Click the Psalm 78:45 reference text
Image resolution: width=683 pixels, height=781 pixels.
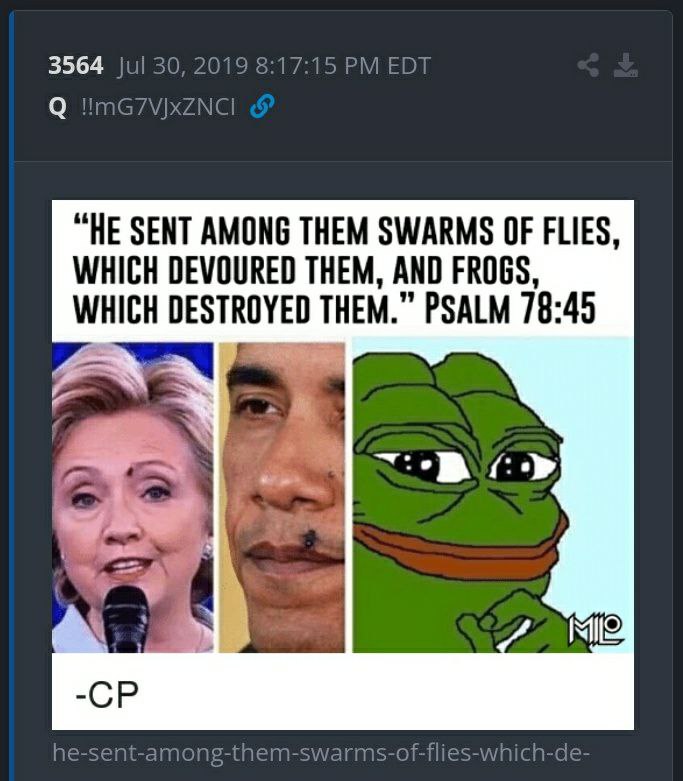point(509,308)
